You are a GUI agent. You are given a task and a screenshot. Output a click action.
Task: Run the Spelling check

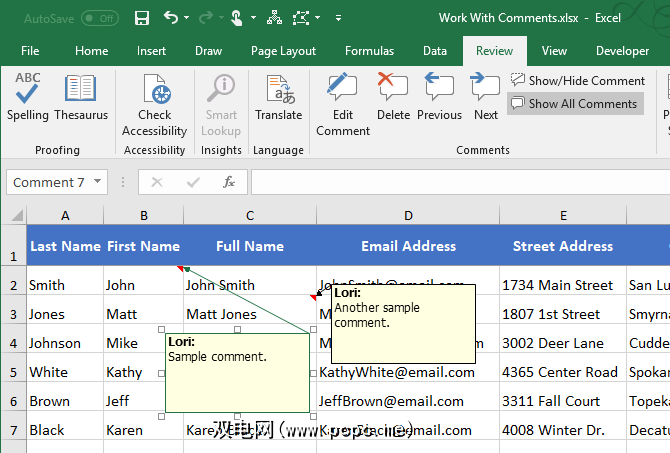coord(27,99)
